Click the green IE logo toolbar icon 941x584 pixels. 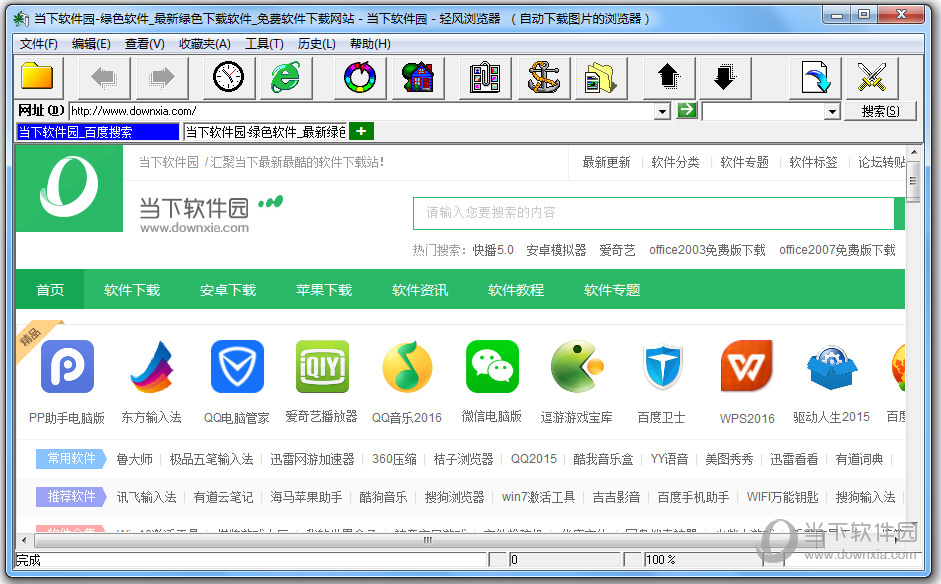(x=286, y=77)
